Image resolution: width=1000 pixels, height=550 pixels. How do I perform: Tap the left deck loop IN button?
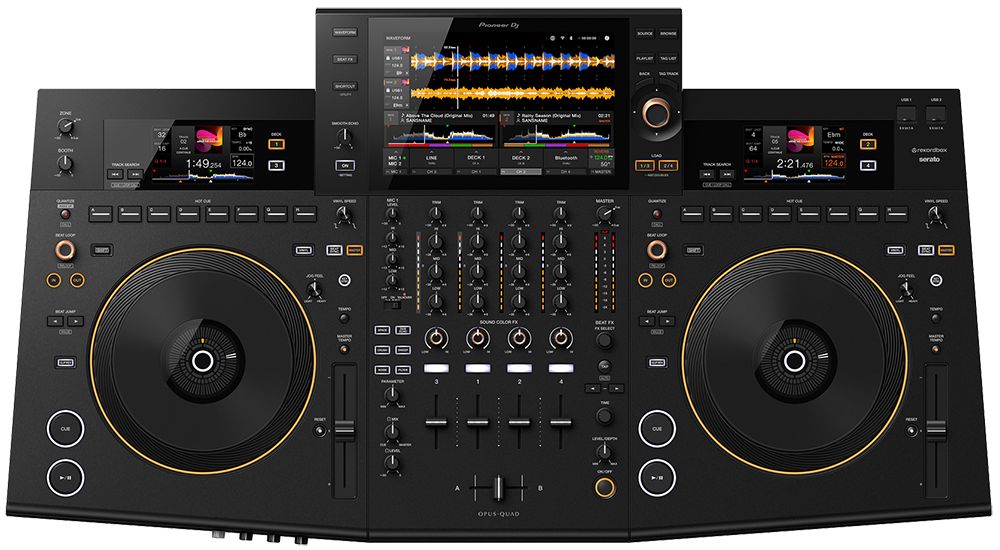coord(54,282)
